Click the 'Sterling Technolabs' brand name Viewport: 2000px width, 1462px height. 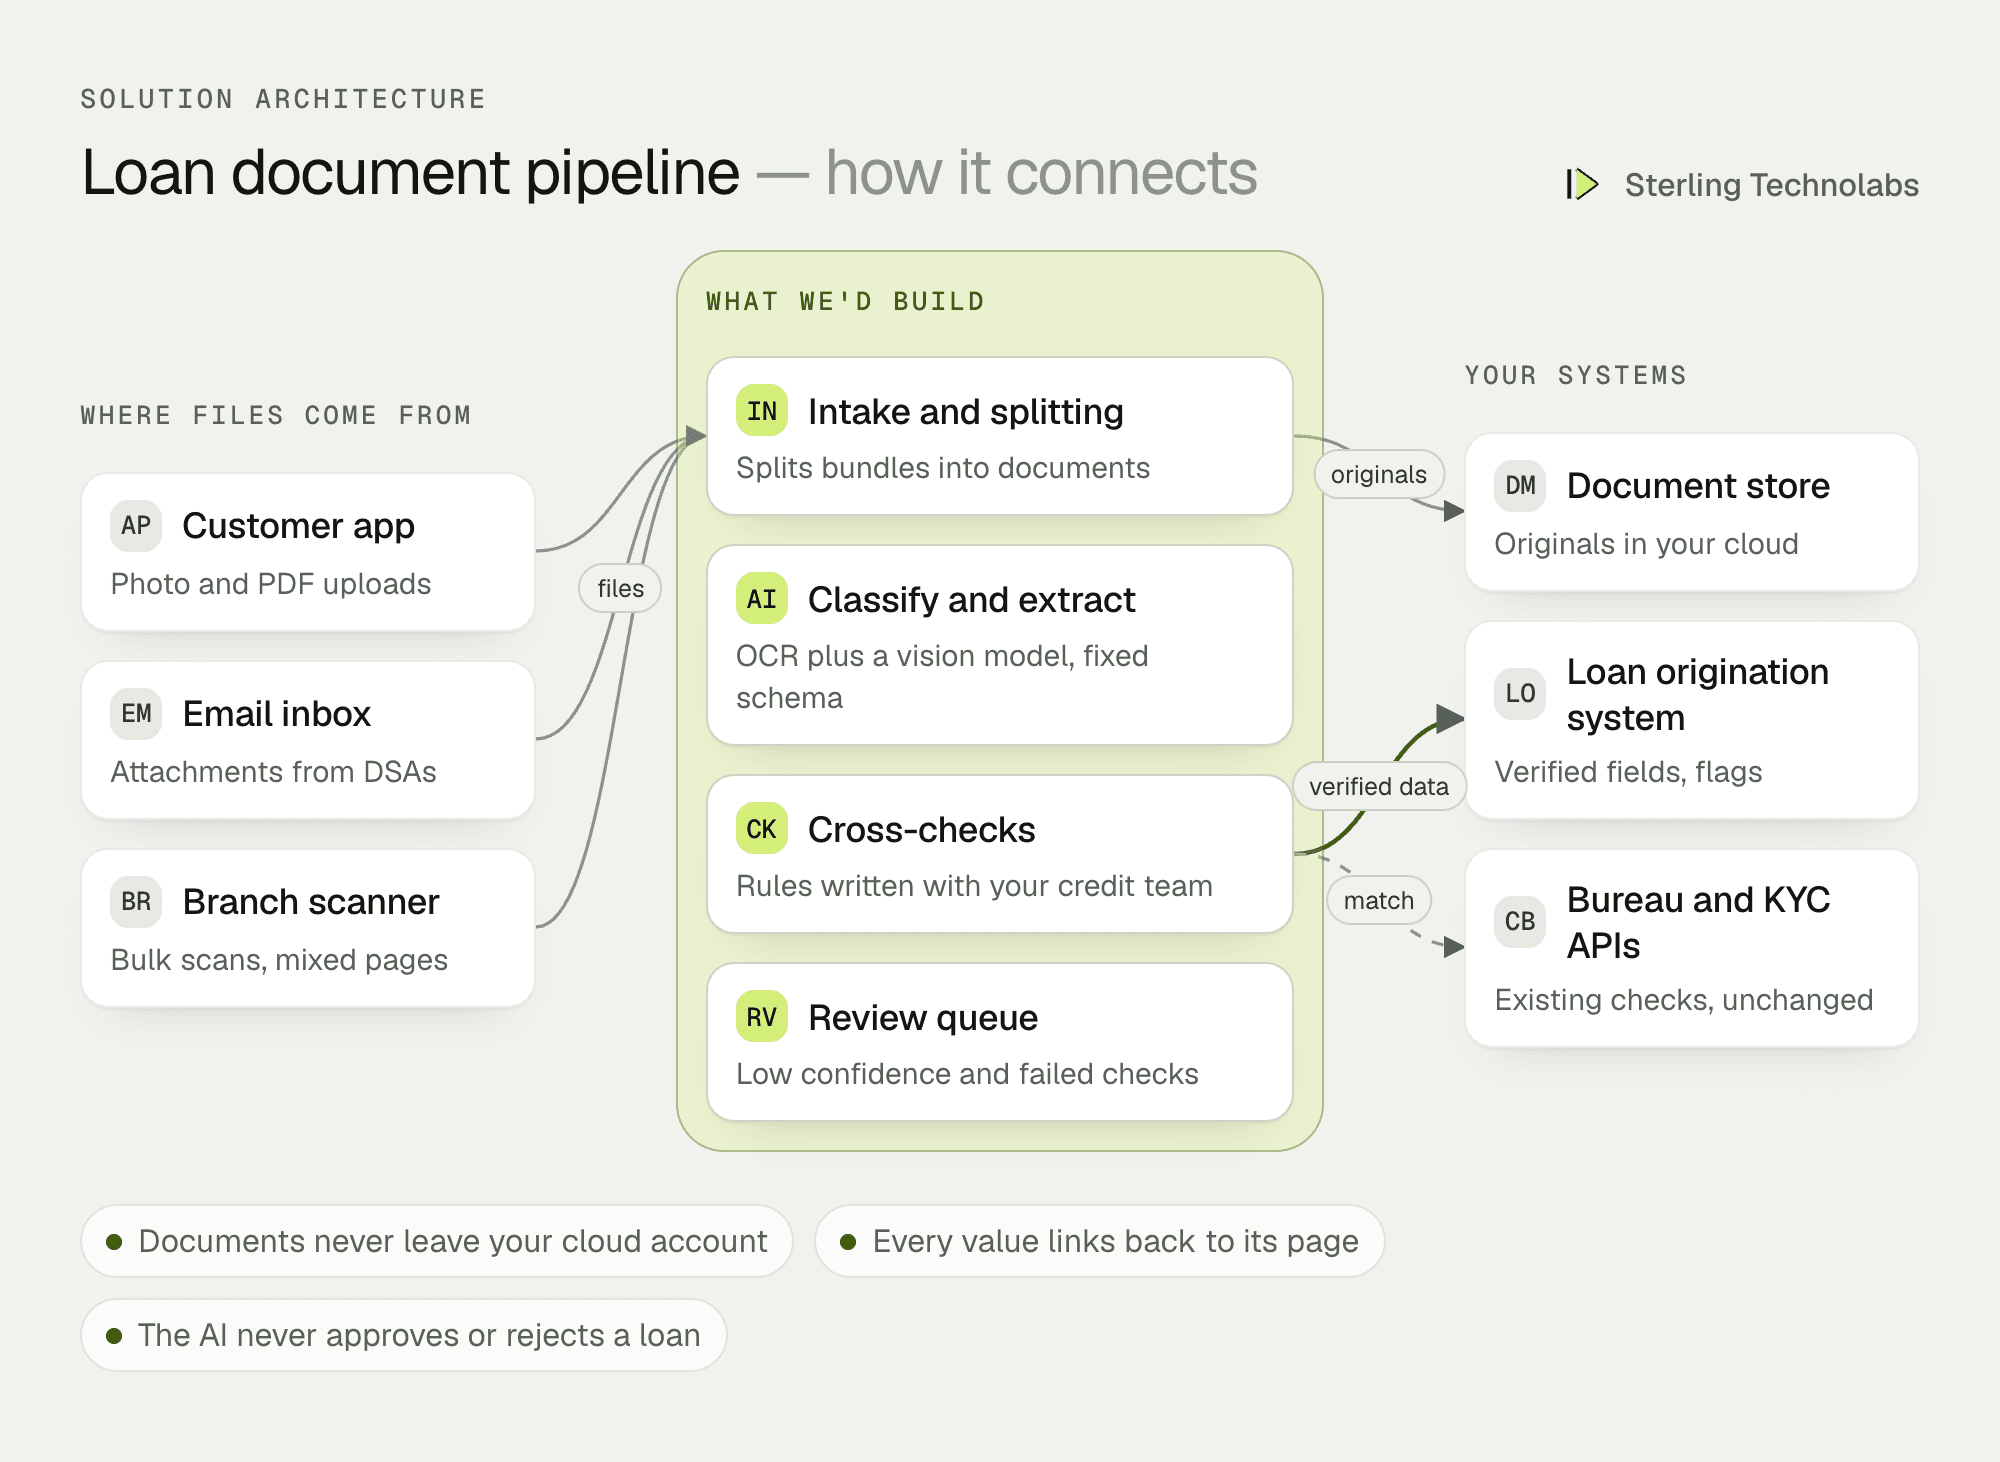pyautogui.click(x=1771, y=185)
